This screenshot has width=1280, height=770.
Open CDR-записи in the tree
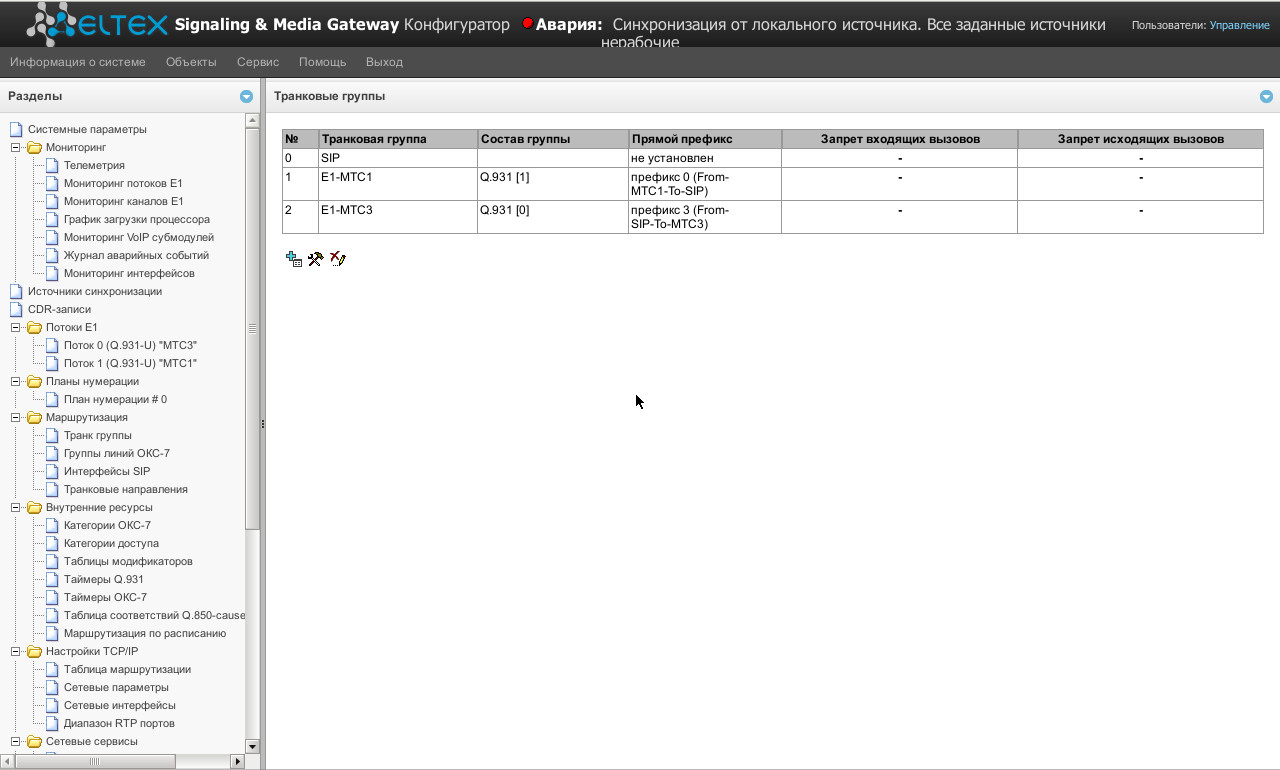pyautogui.click(x=59, y=309)
